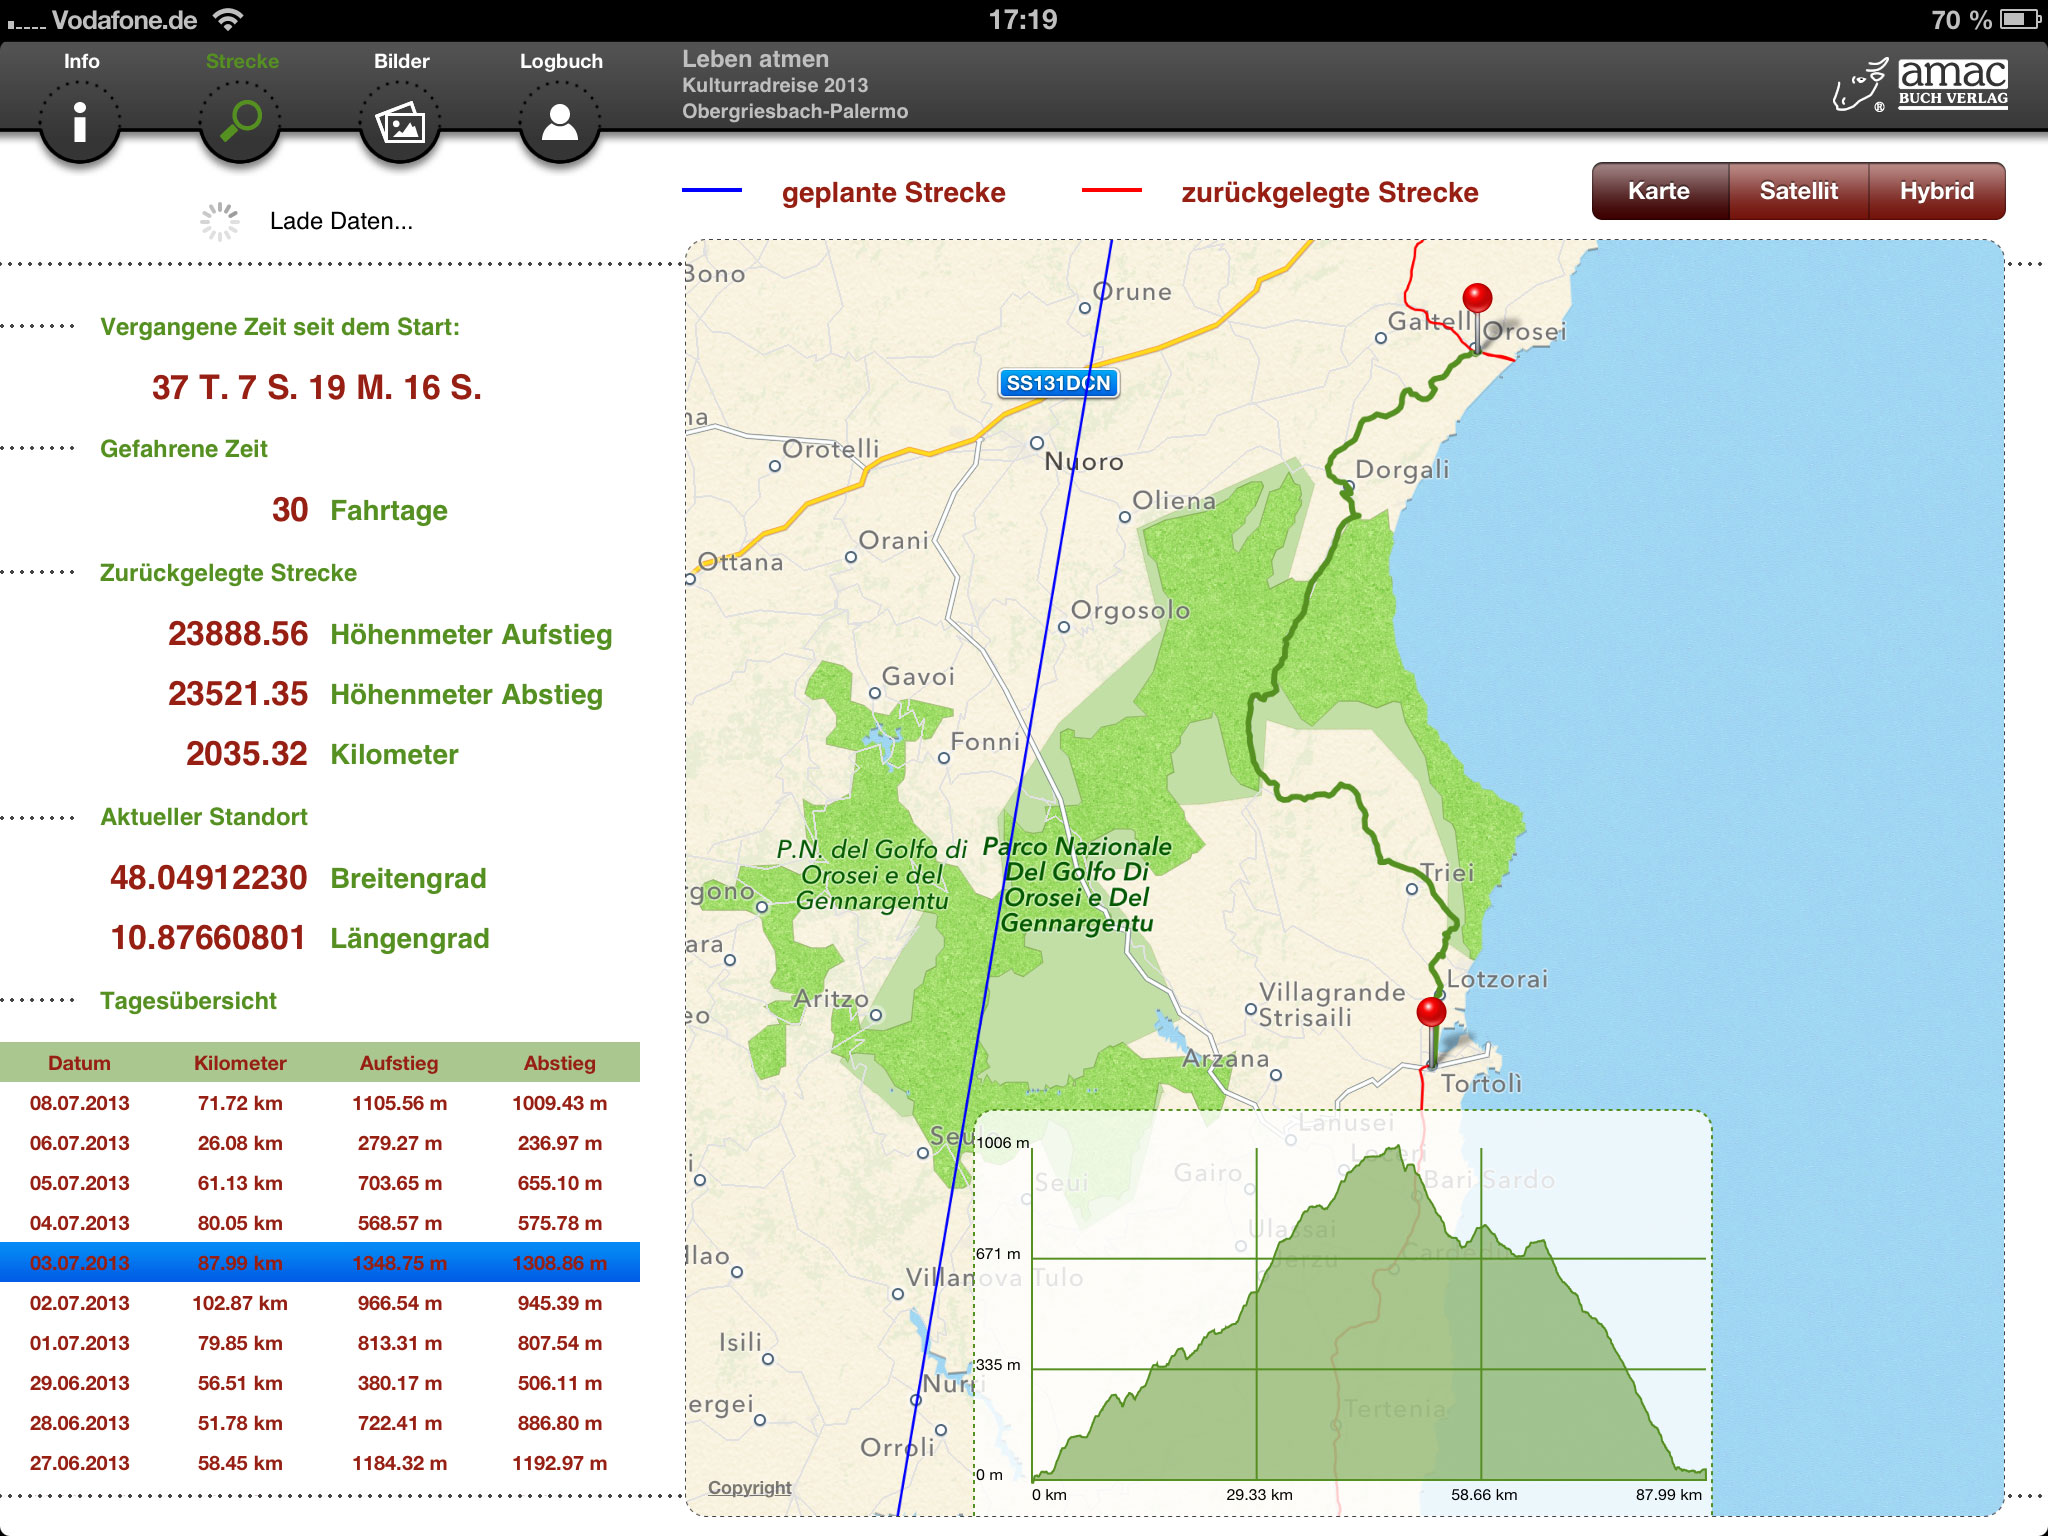
Task: Tap the 102.87 km cell
Action: pos(240,1303)
